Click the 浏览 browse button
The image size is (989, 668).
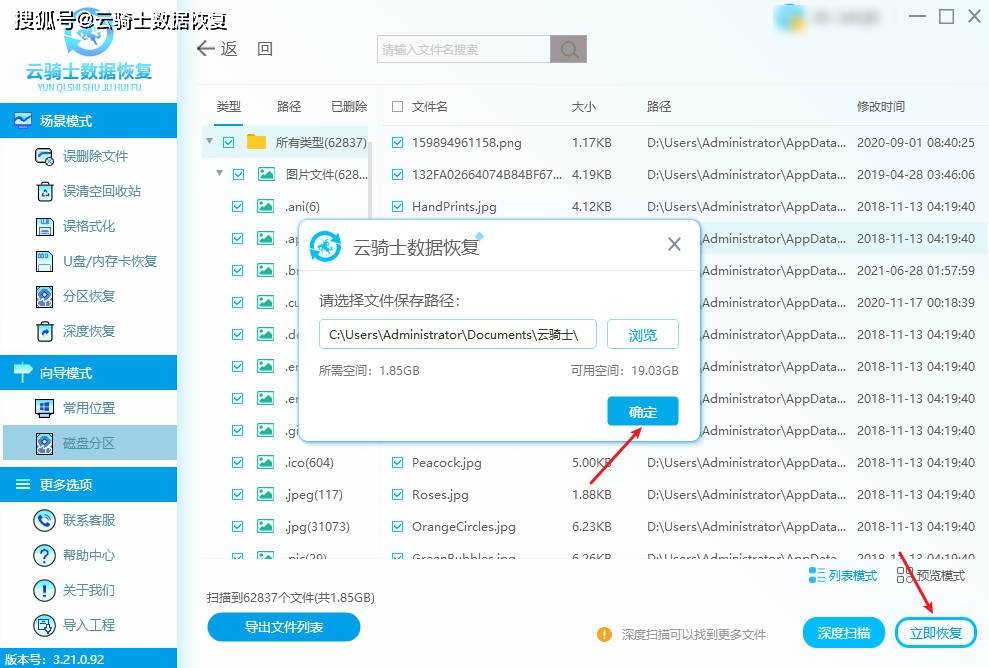642,335
